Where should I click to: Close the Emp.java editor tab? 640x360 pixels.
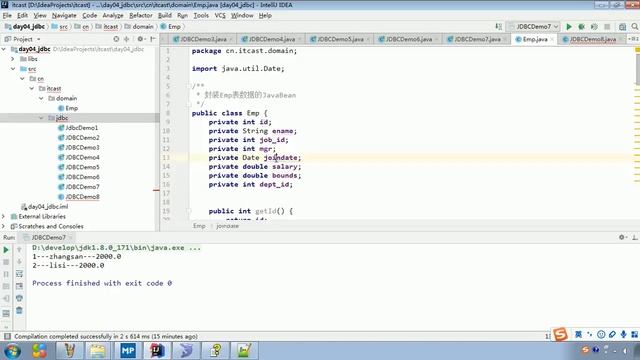(x=552, y=39)
